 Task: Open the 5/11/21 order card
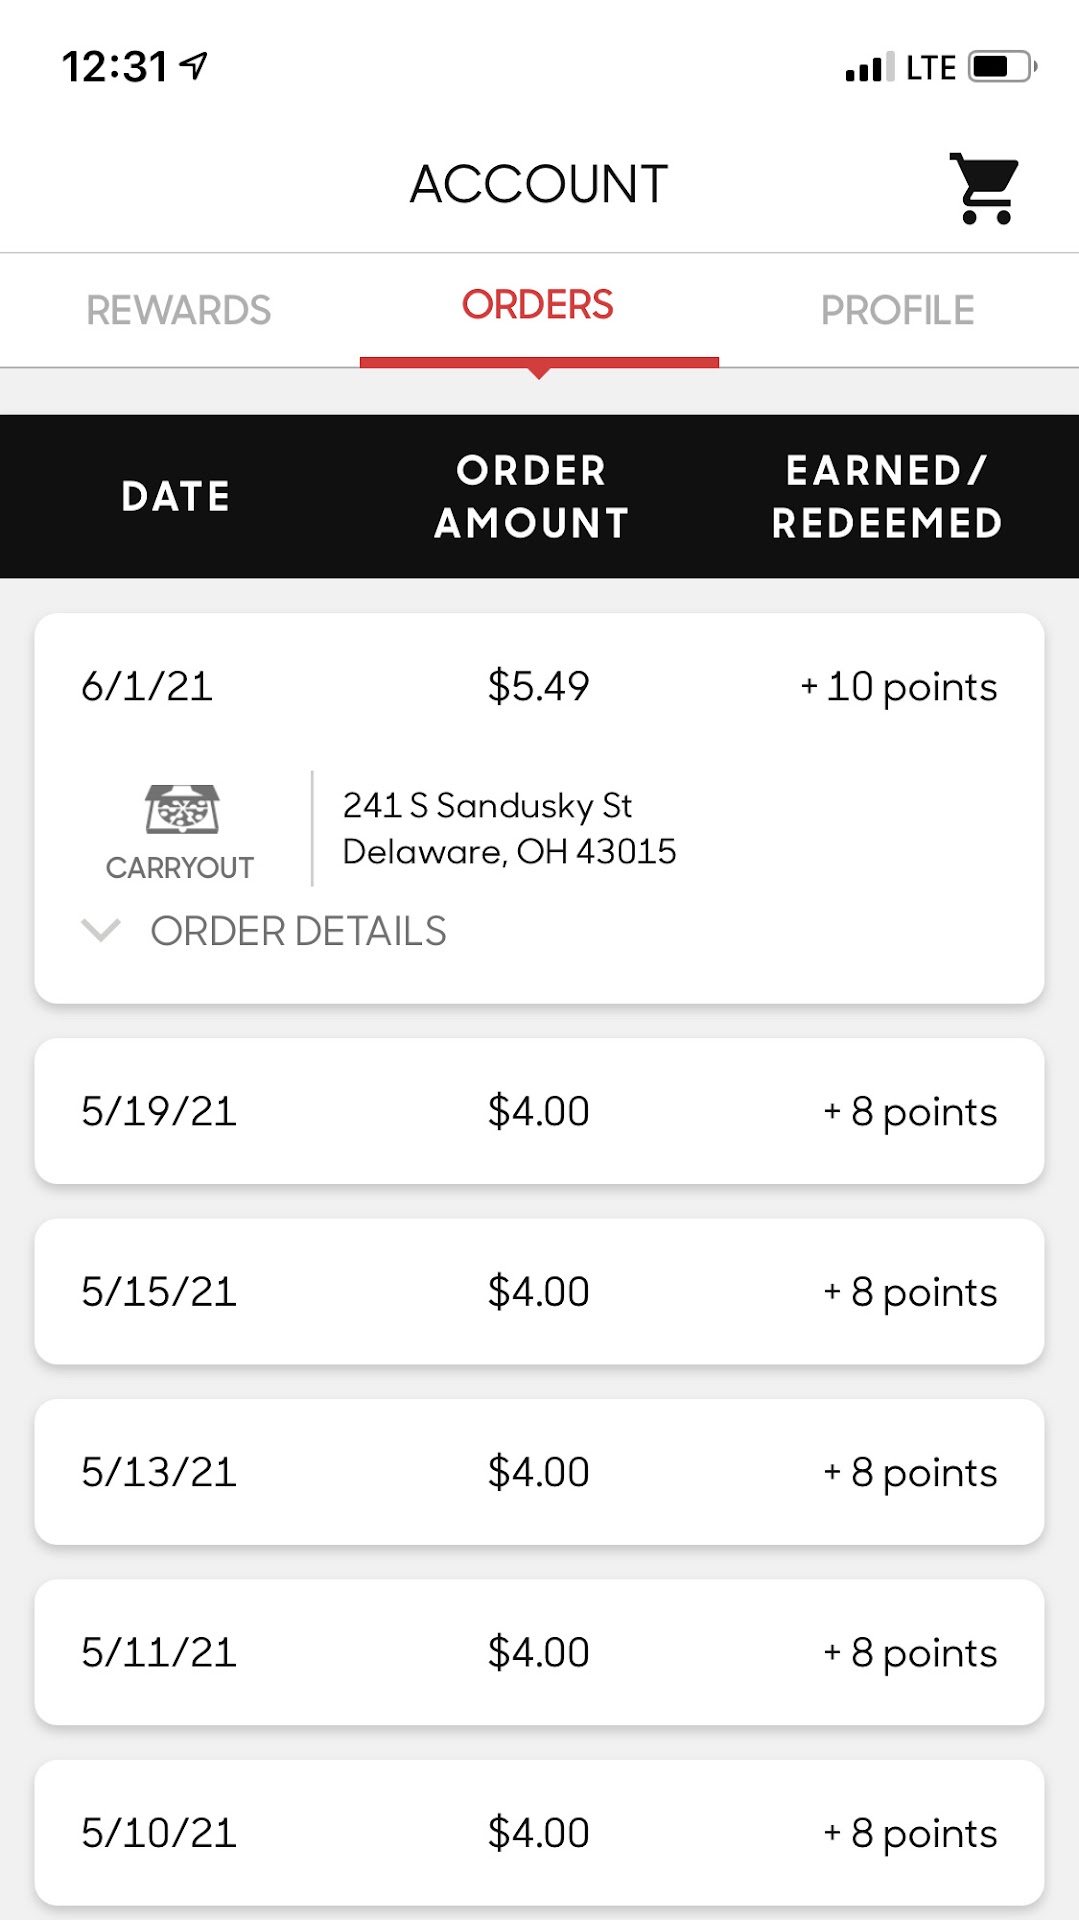tap(539, 1652)
